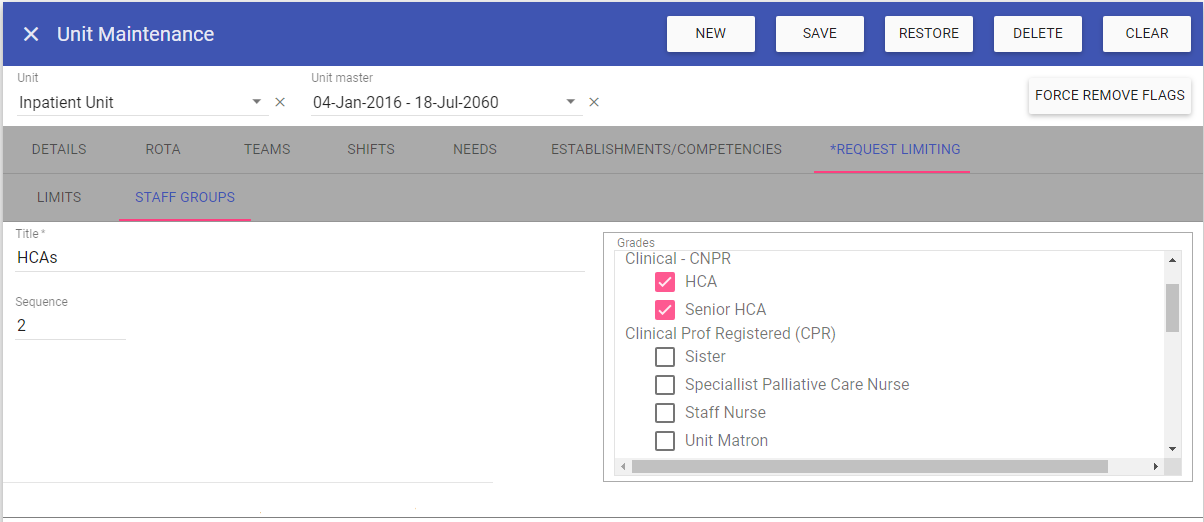Go to Establishments/Competencies tab
The height and width of the screenshot is (522, 1204).
pyautogui.click(x=666, y=150)
